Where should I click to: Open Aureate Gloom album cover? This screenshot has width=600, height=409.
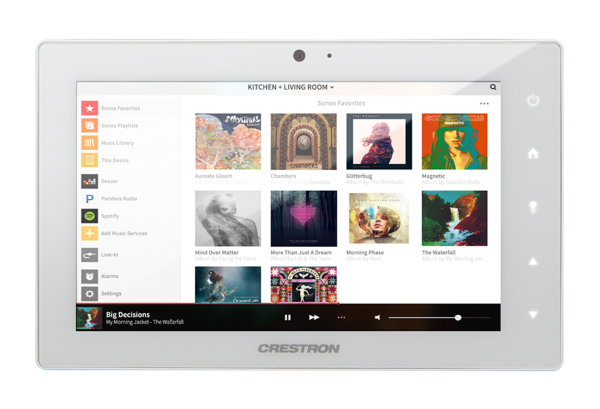tap(228, 142)
